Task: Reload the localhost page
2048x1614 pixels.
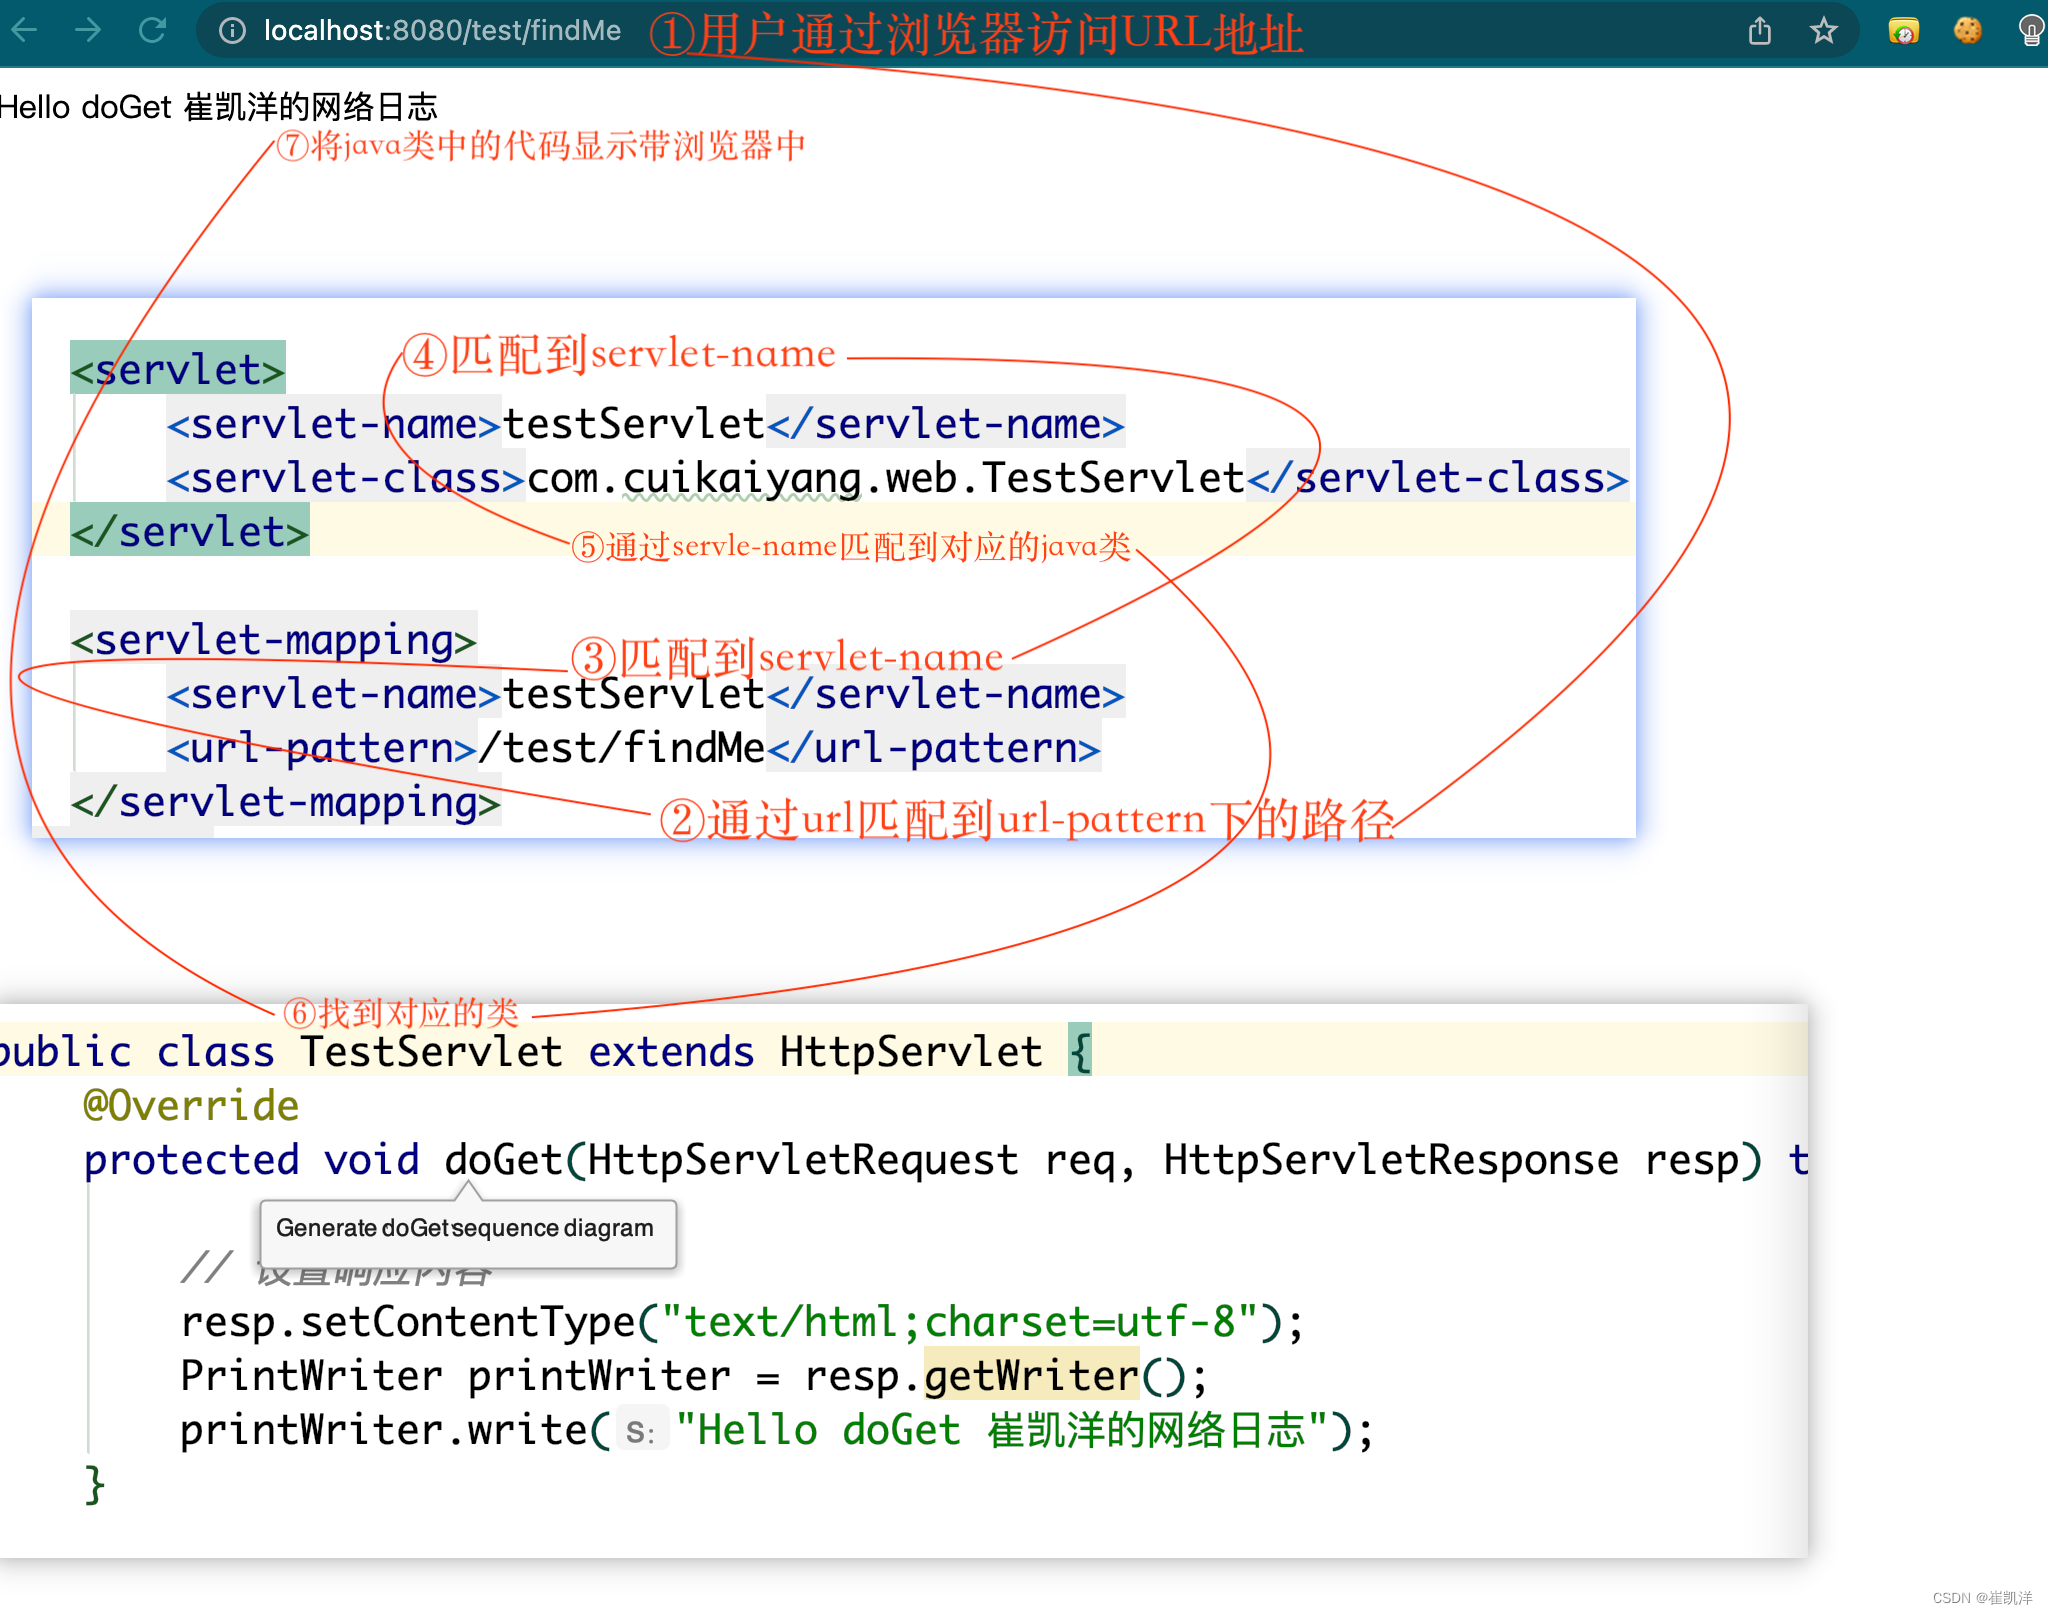Action: (x=152, y=30)
